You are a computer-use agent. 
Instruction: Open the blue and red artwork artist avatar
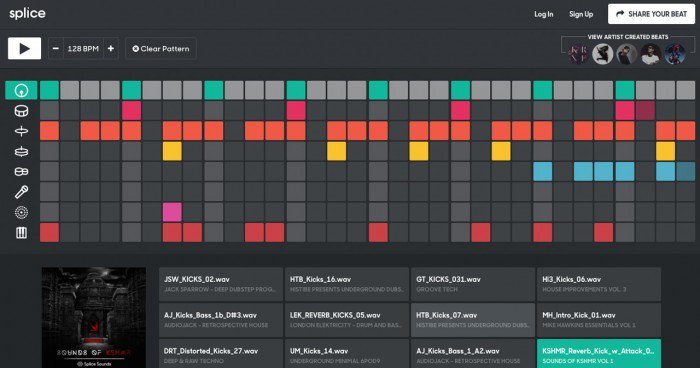(x=675, y=54)
